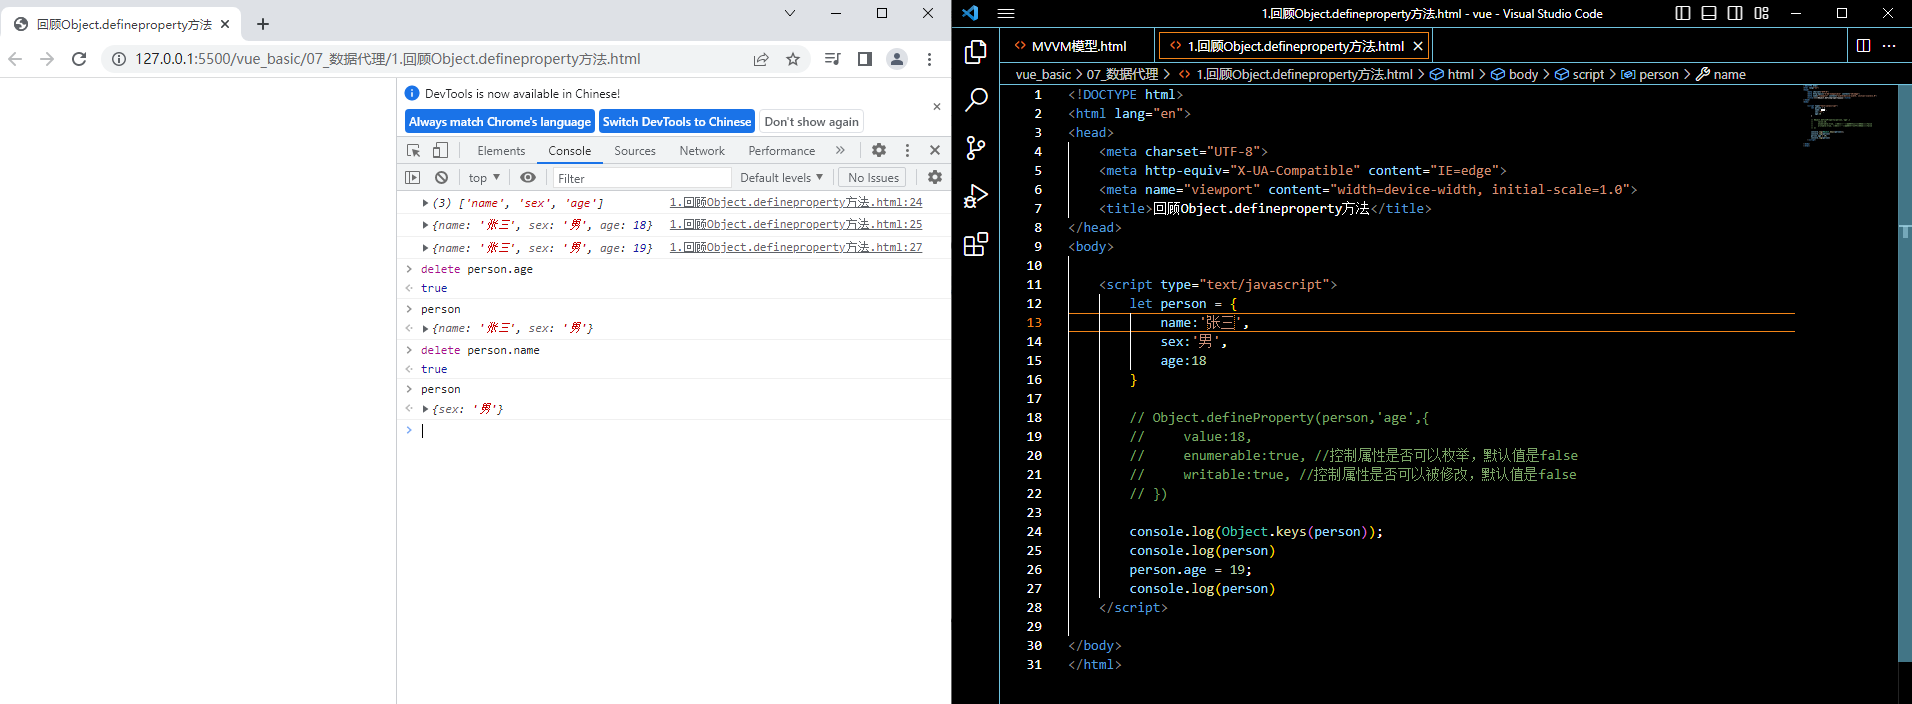
Task: Open Run and Debug view in VS Code
Action: pos(976,196)
